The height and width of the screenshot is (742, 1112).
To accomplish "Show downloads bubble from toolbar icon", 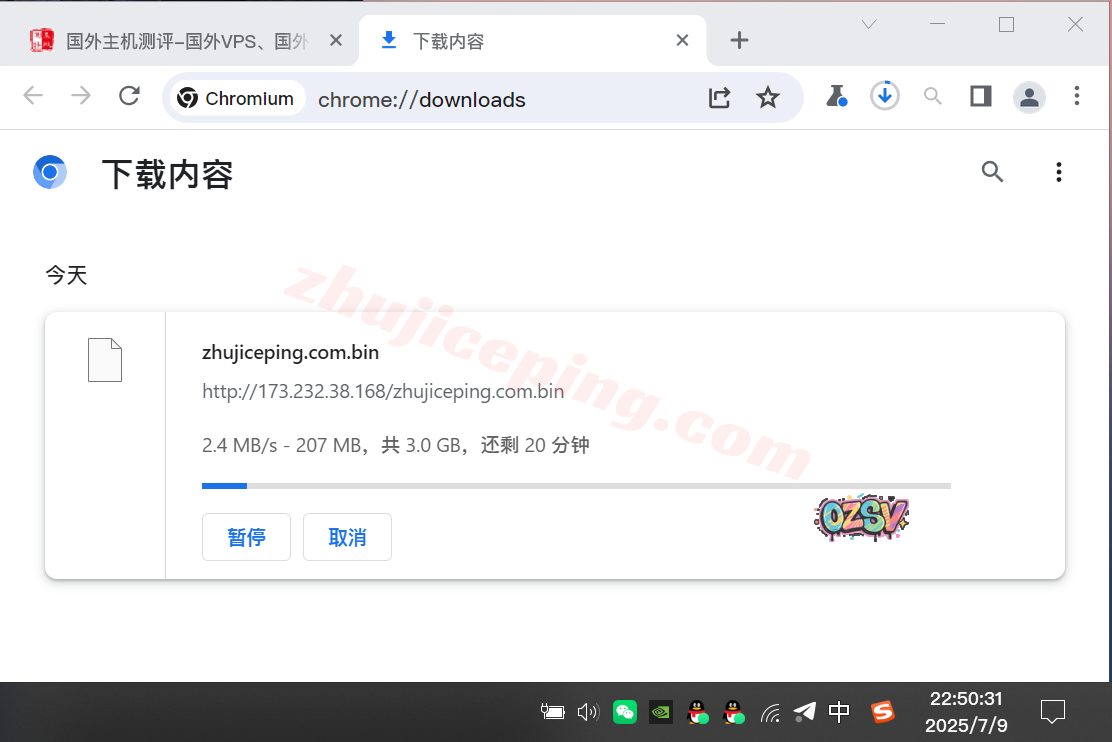I will [884, 96].
